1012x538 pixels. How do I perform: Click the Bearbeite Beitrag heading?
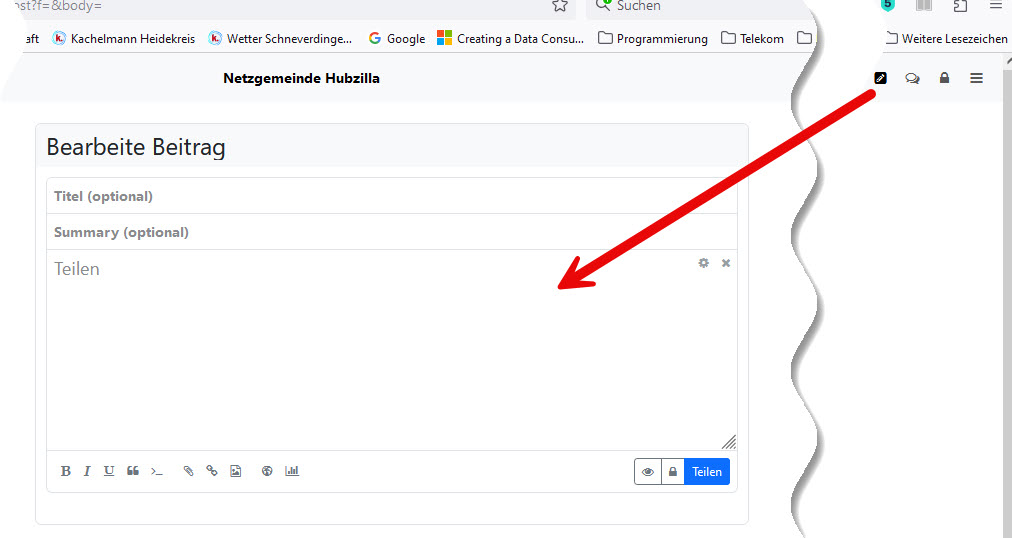(x=136, y=147)
